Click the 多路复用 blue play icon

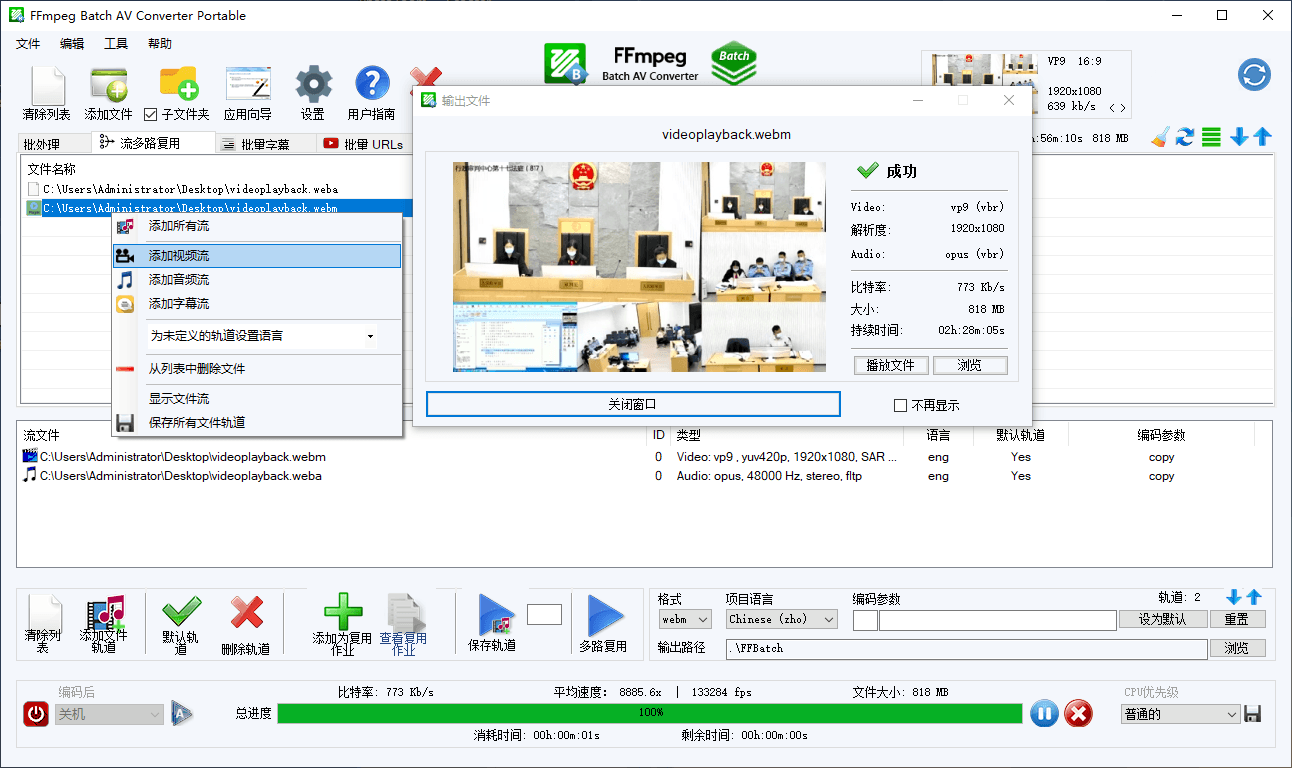pos(604,615)
